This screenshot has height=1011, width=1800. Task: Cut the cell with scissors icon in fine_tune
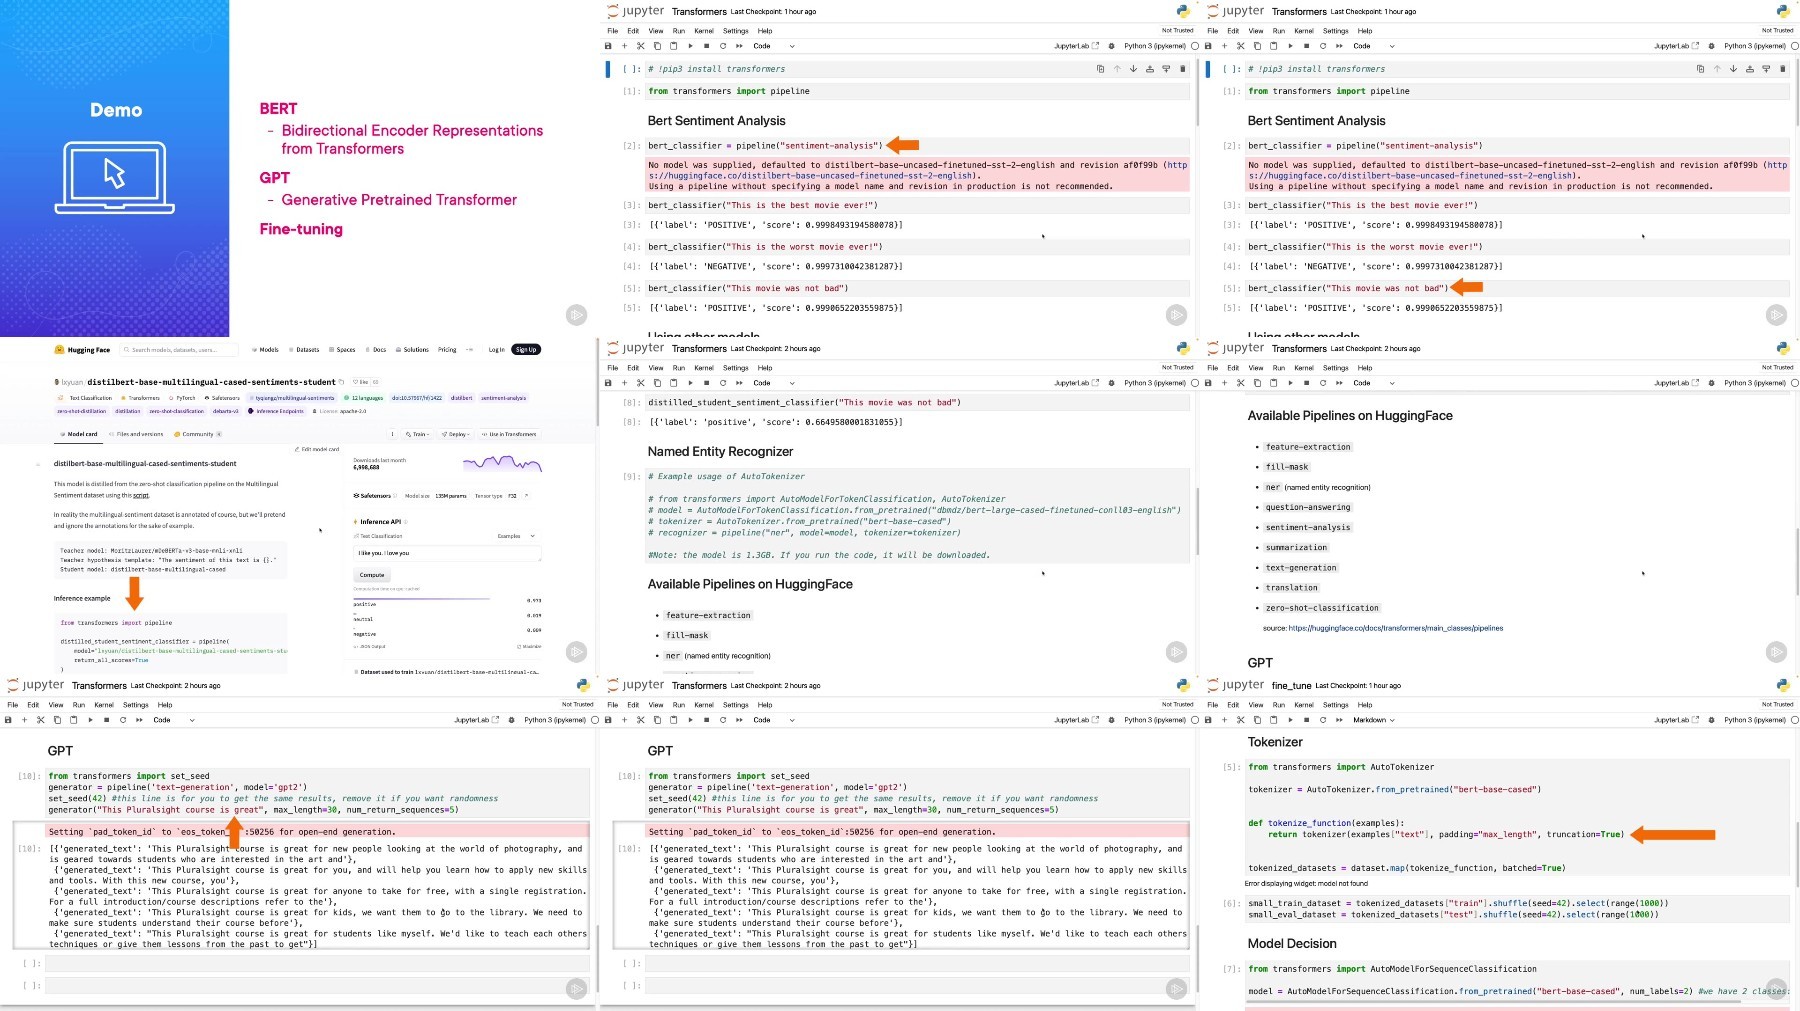coord(1241,720)
